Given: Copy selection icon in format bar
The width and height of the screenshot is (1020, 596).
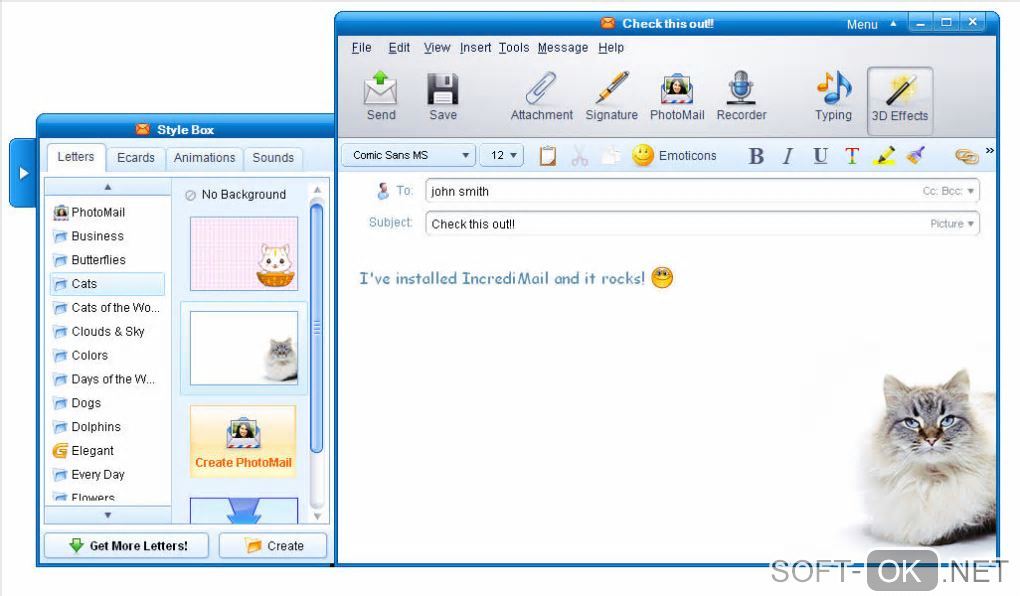Looking at the screenshot, I should coord(611,156).
